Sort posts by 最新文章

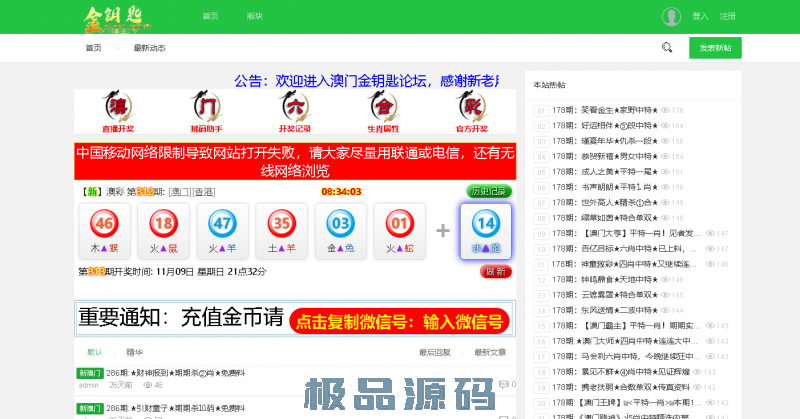click(x=490, y=352)
